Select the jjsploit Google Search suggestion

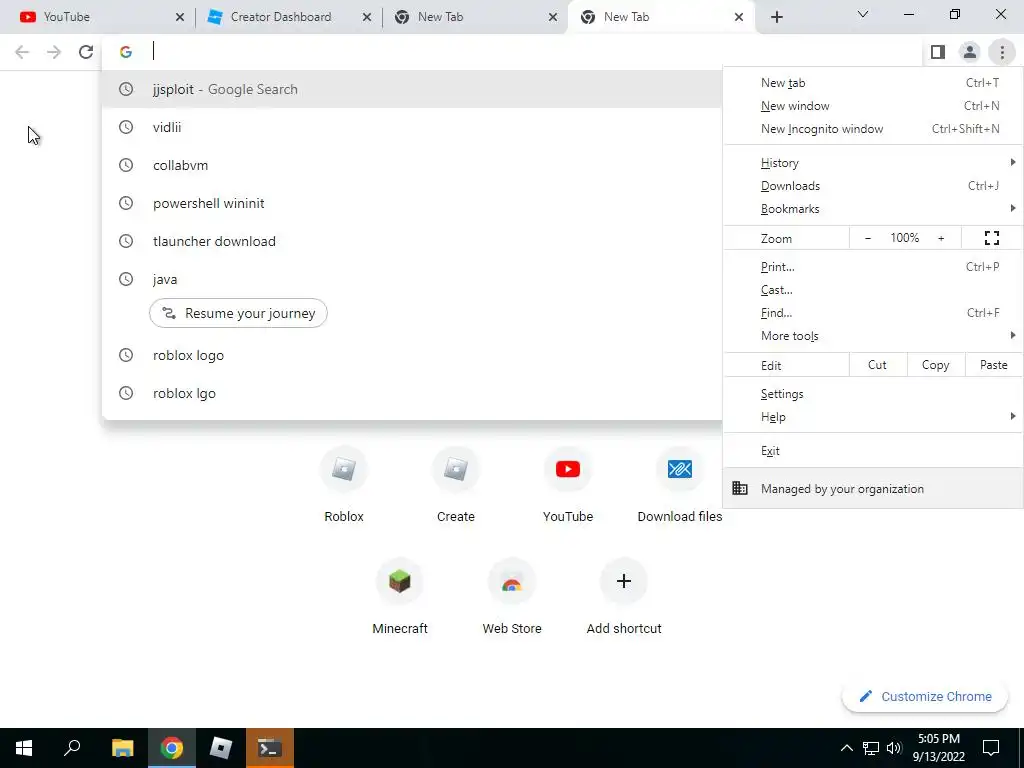412,89
